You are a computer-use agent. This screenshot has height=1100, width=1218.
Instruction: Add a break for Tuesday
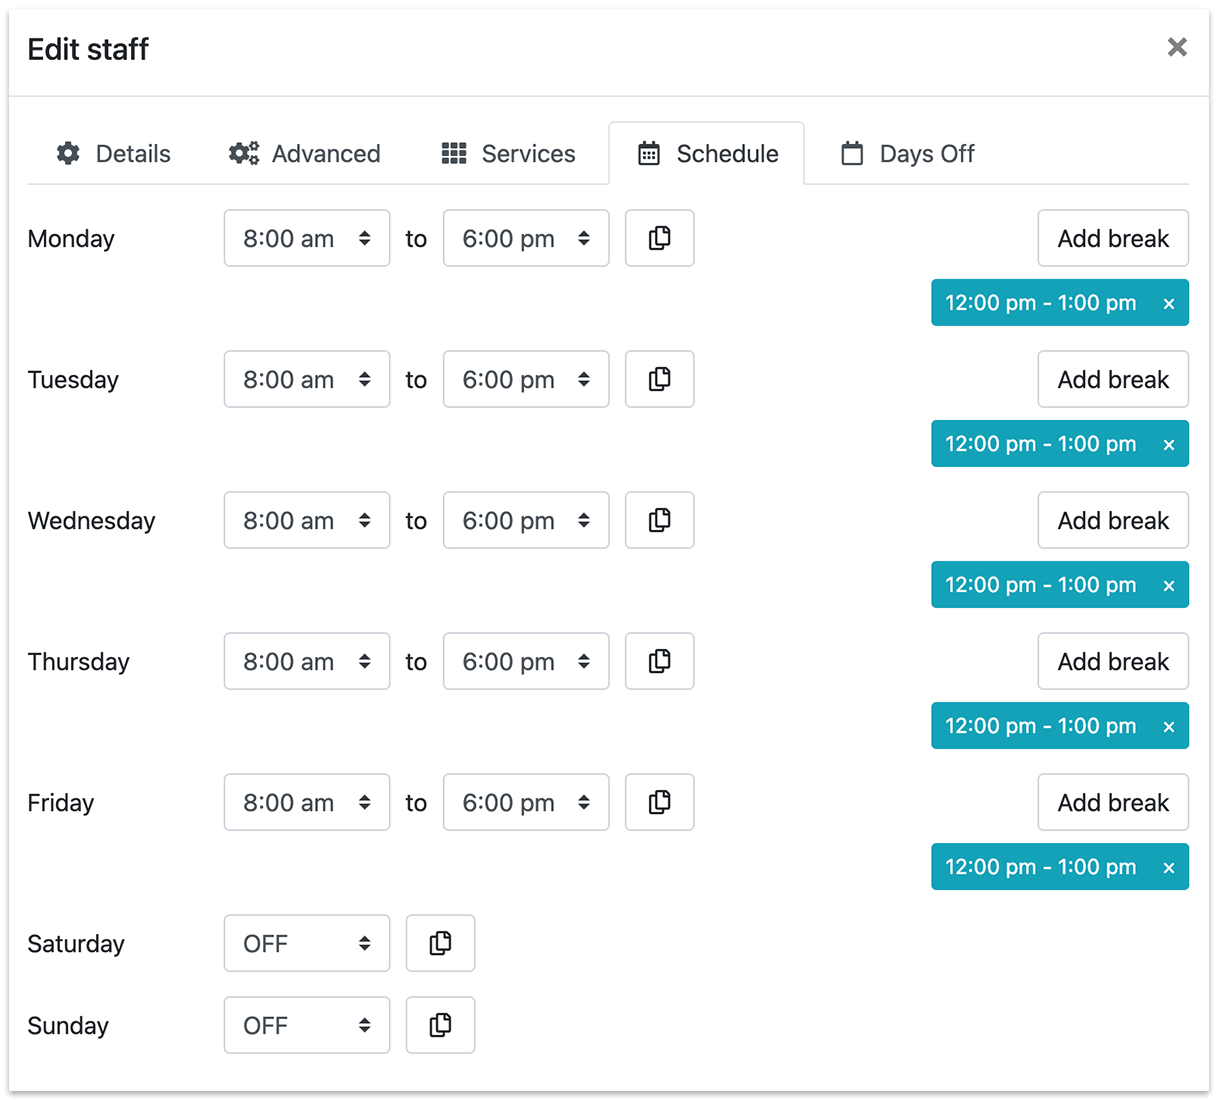(1113, 379)
